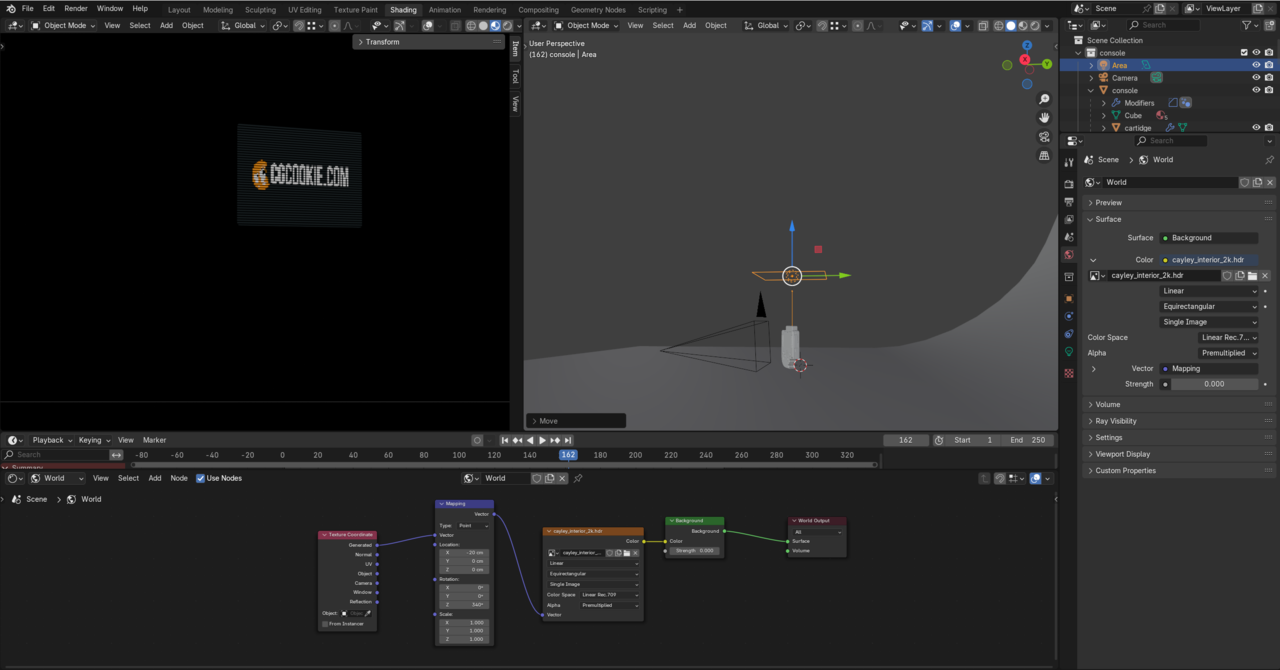Switch to orthographic grid view icon
This screenshot has height=670, width=1280.
(x=1044, y=156)
